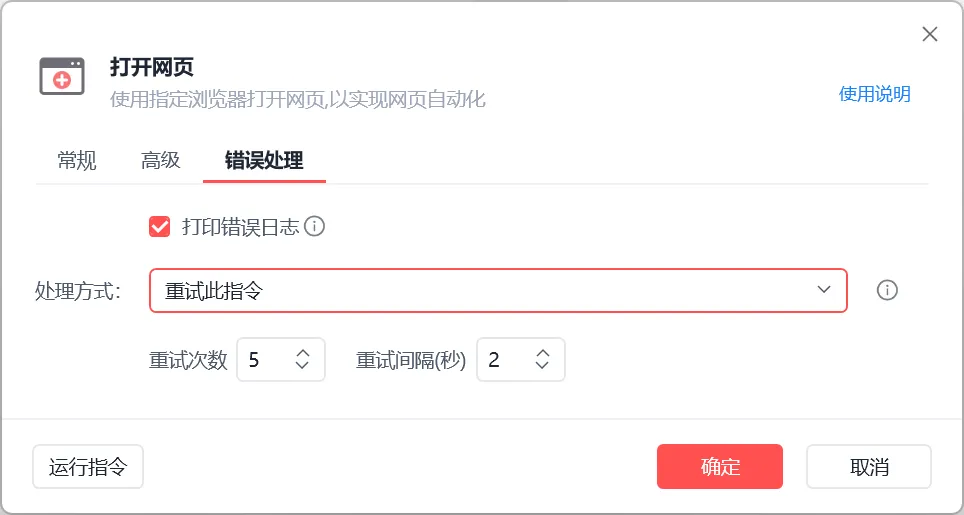The image size is (964, 515).
Task: Switch to the 高级 tab
Action: [161, 160]
